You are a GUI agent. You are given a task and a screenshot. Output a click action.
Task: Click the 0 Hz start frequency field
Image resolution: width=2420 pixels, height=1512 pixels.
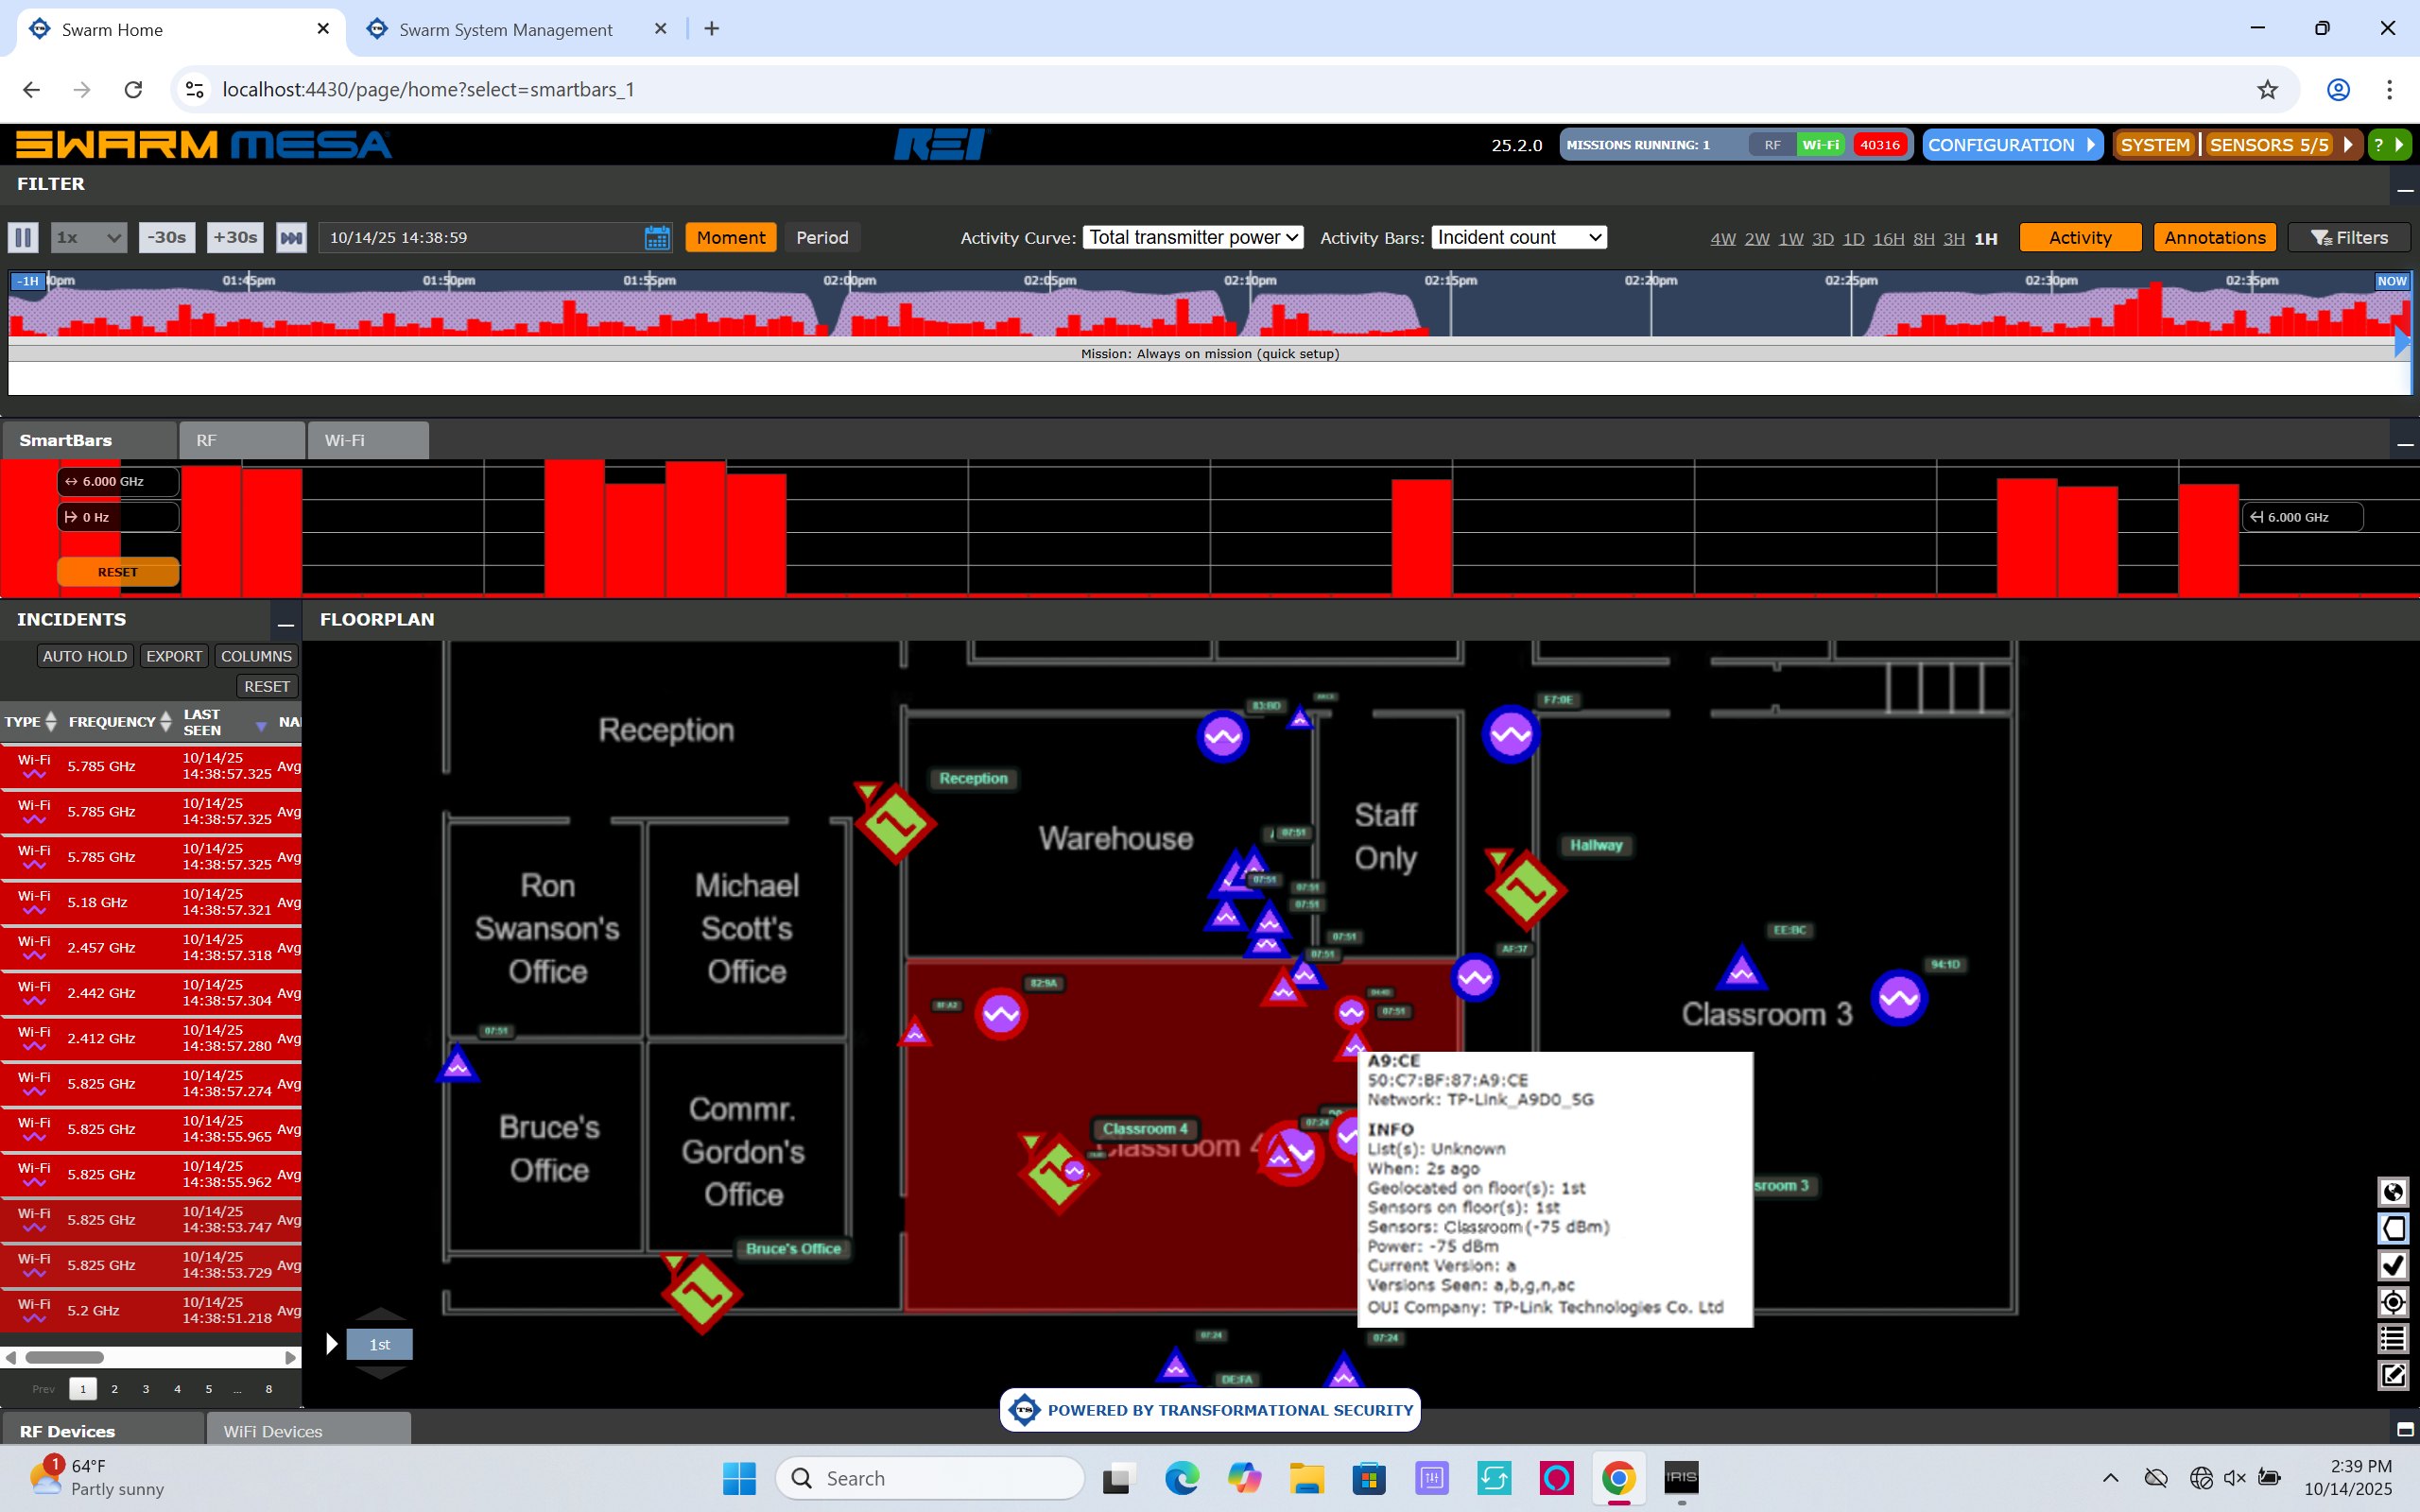tap(118, 517)
